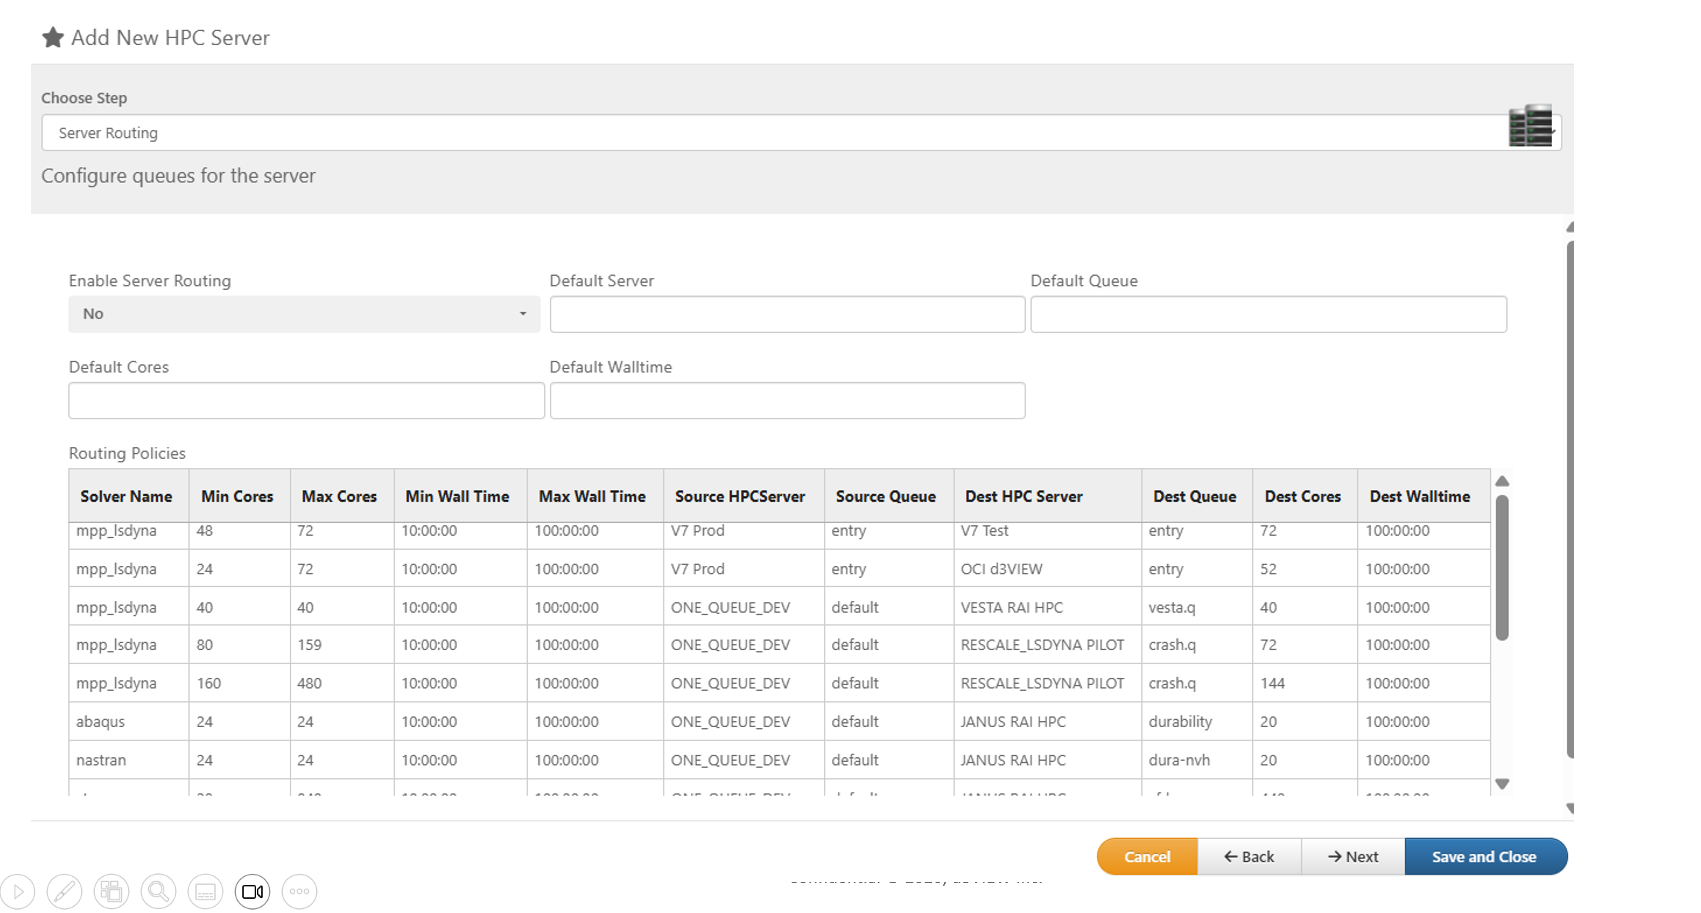Click the video camera icon
The width and height of the screenshot is (1701, 913).
click(252, 891)
